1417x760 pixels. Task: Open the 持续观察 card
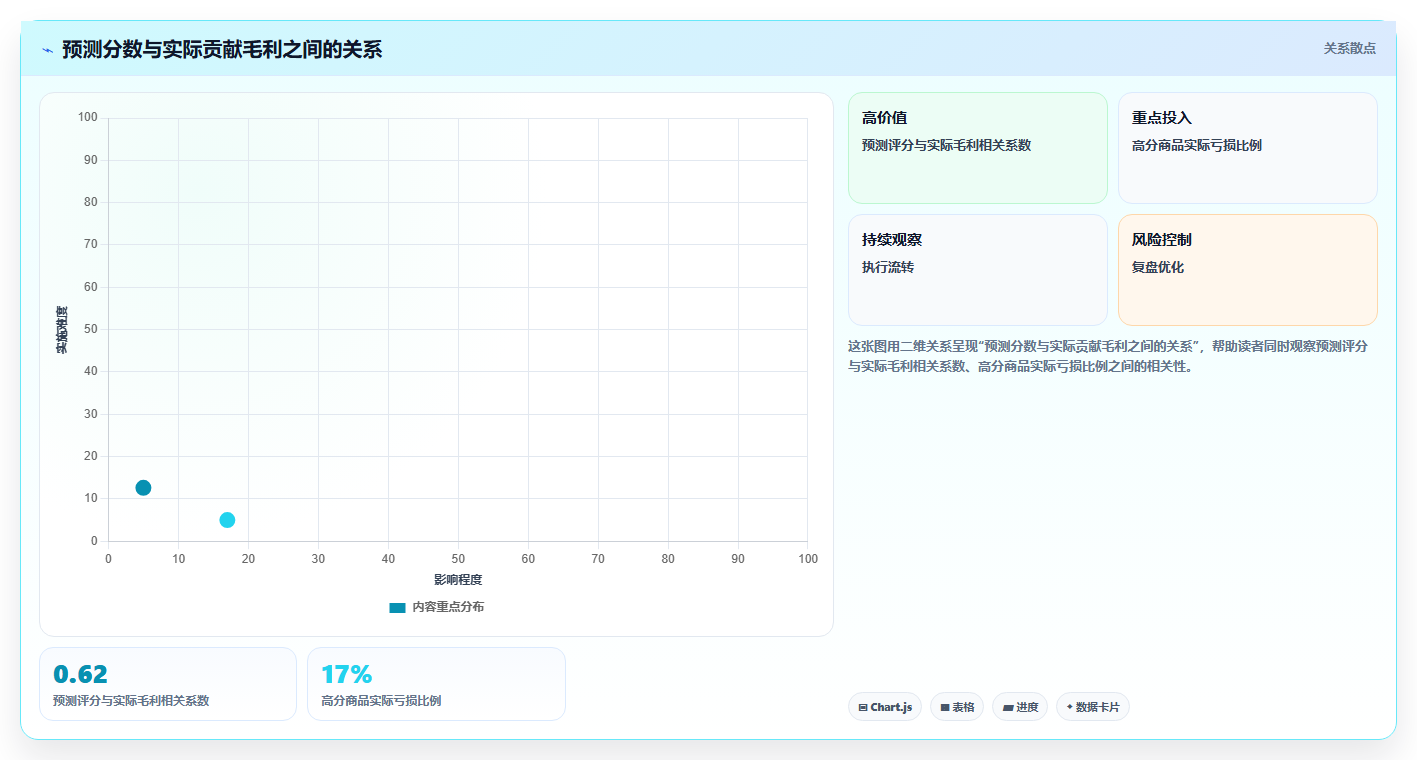(x=978, y=270)
